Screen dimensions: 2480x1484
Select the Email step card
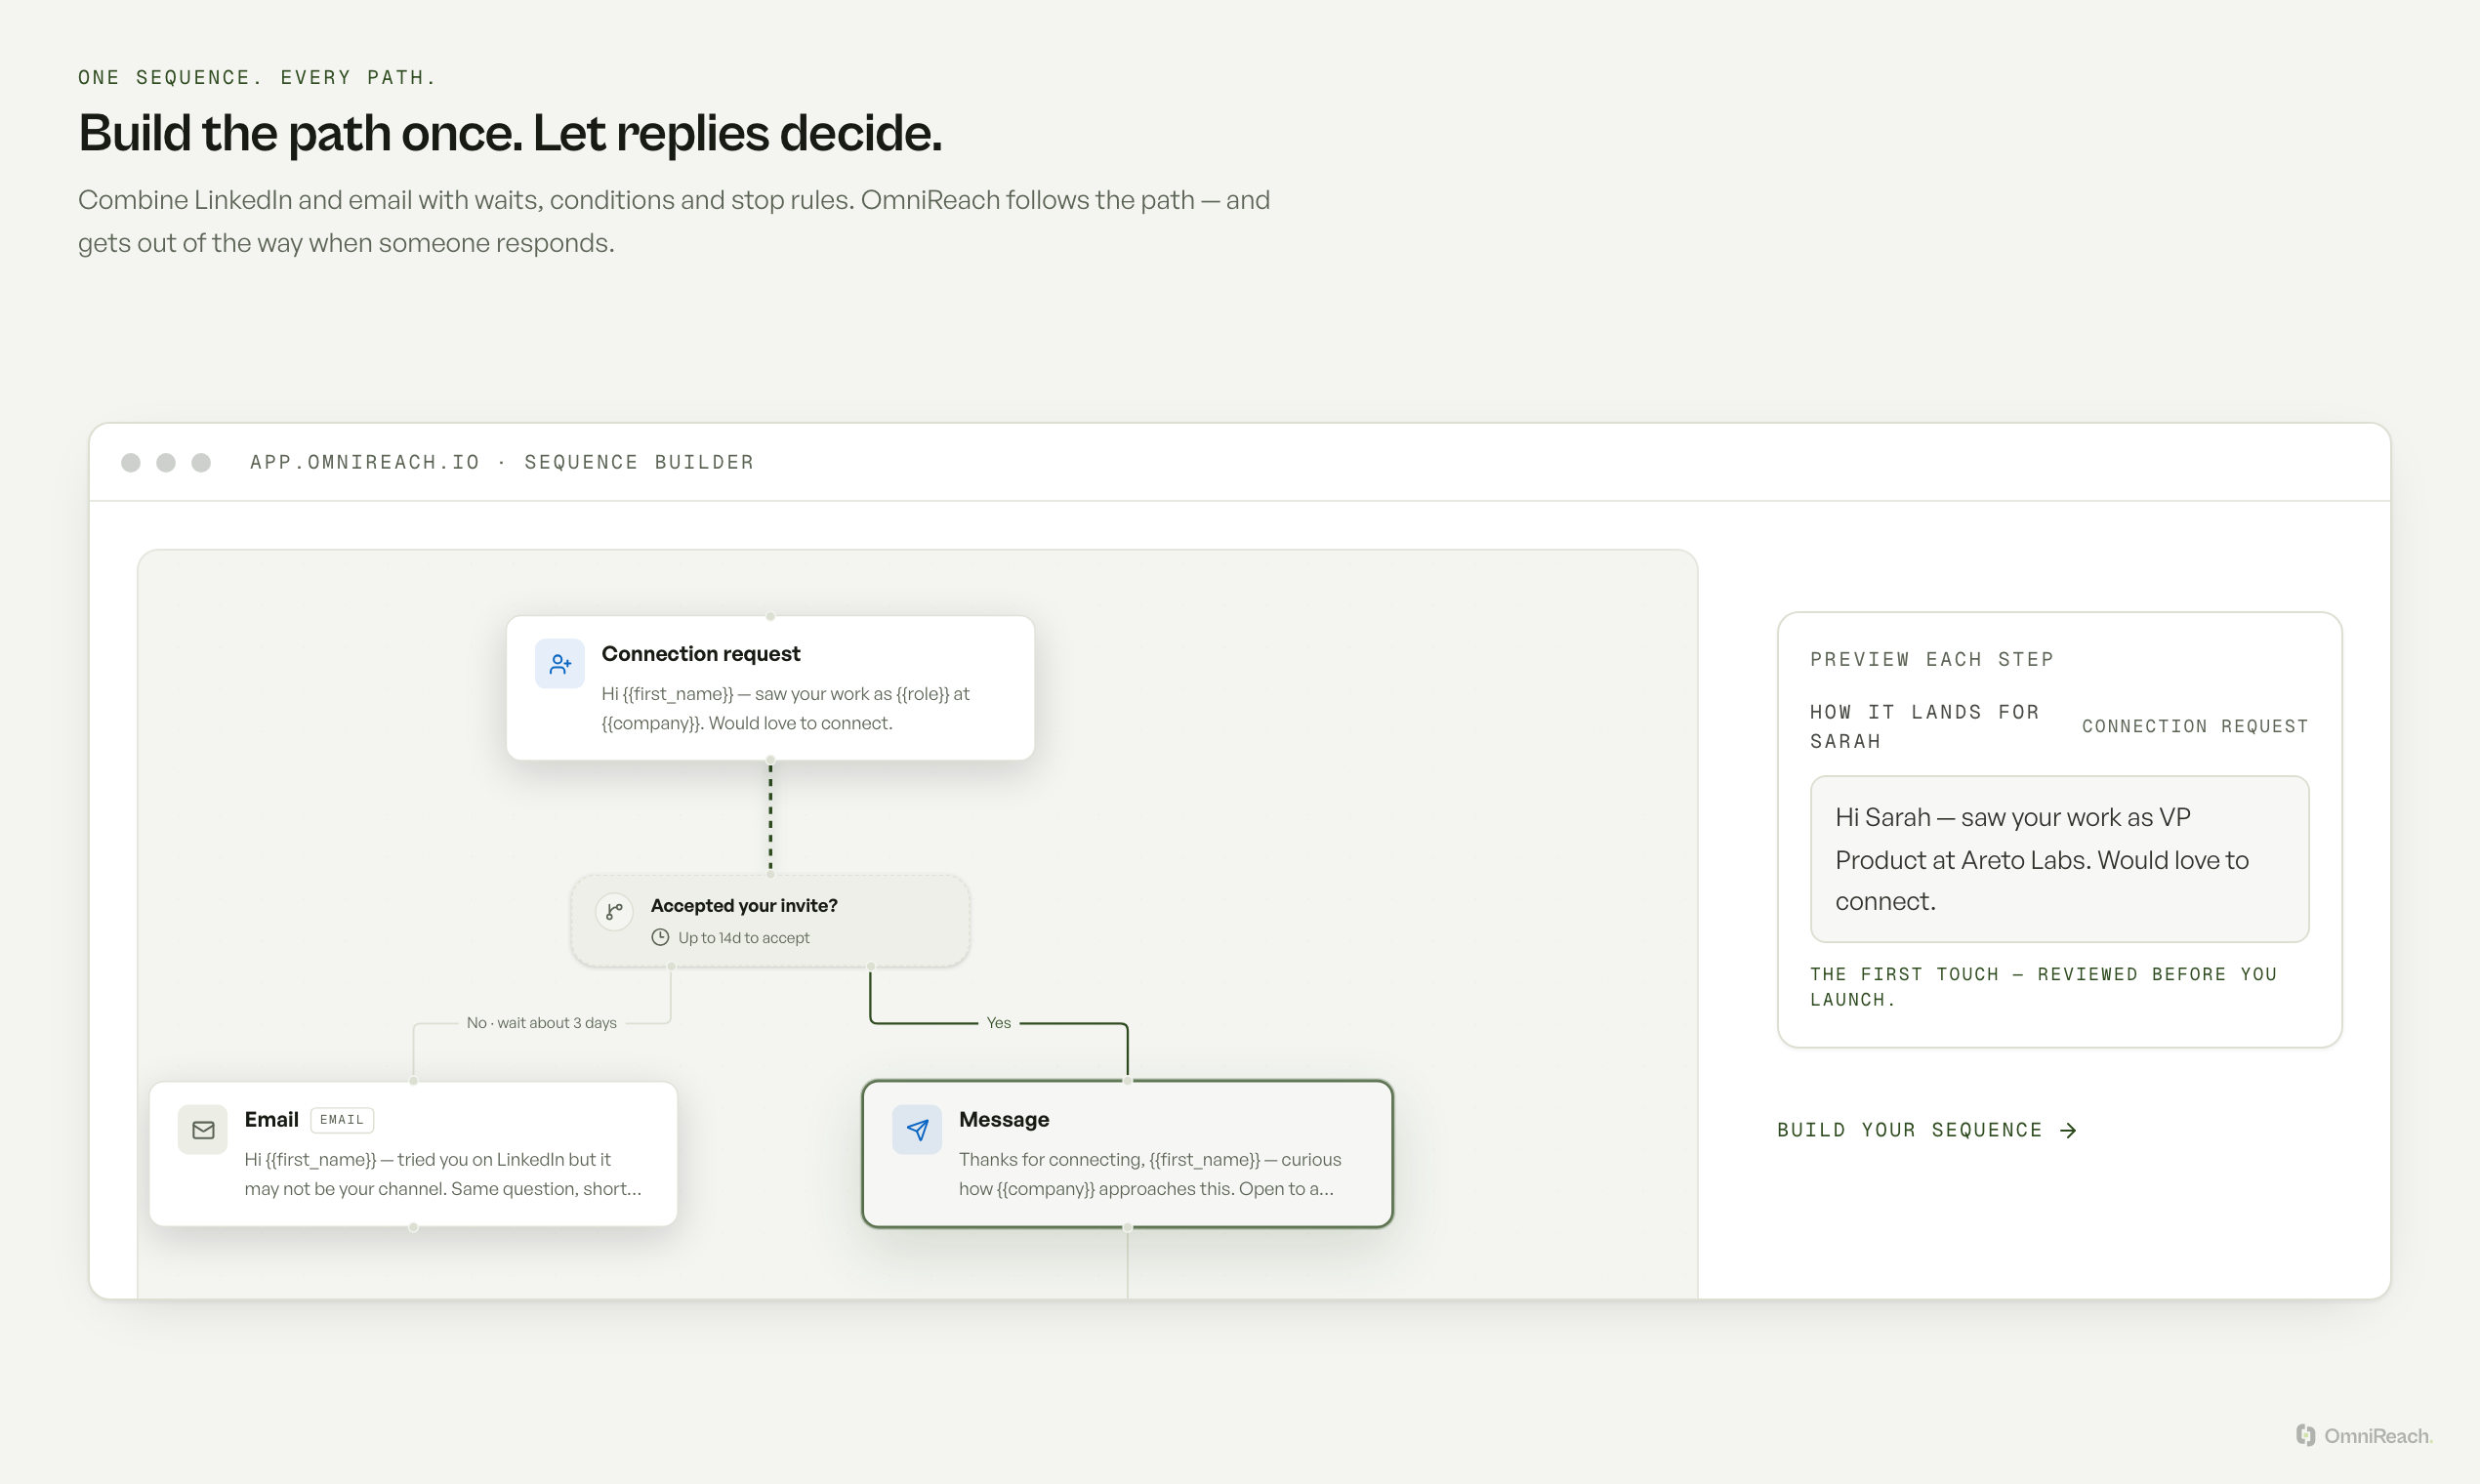pos(413,1154)
